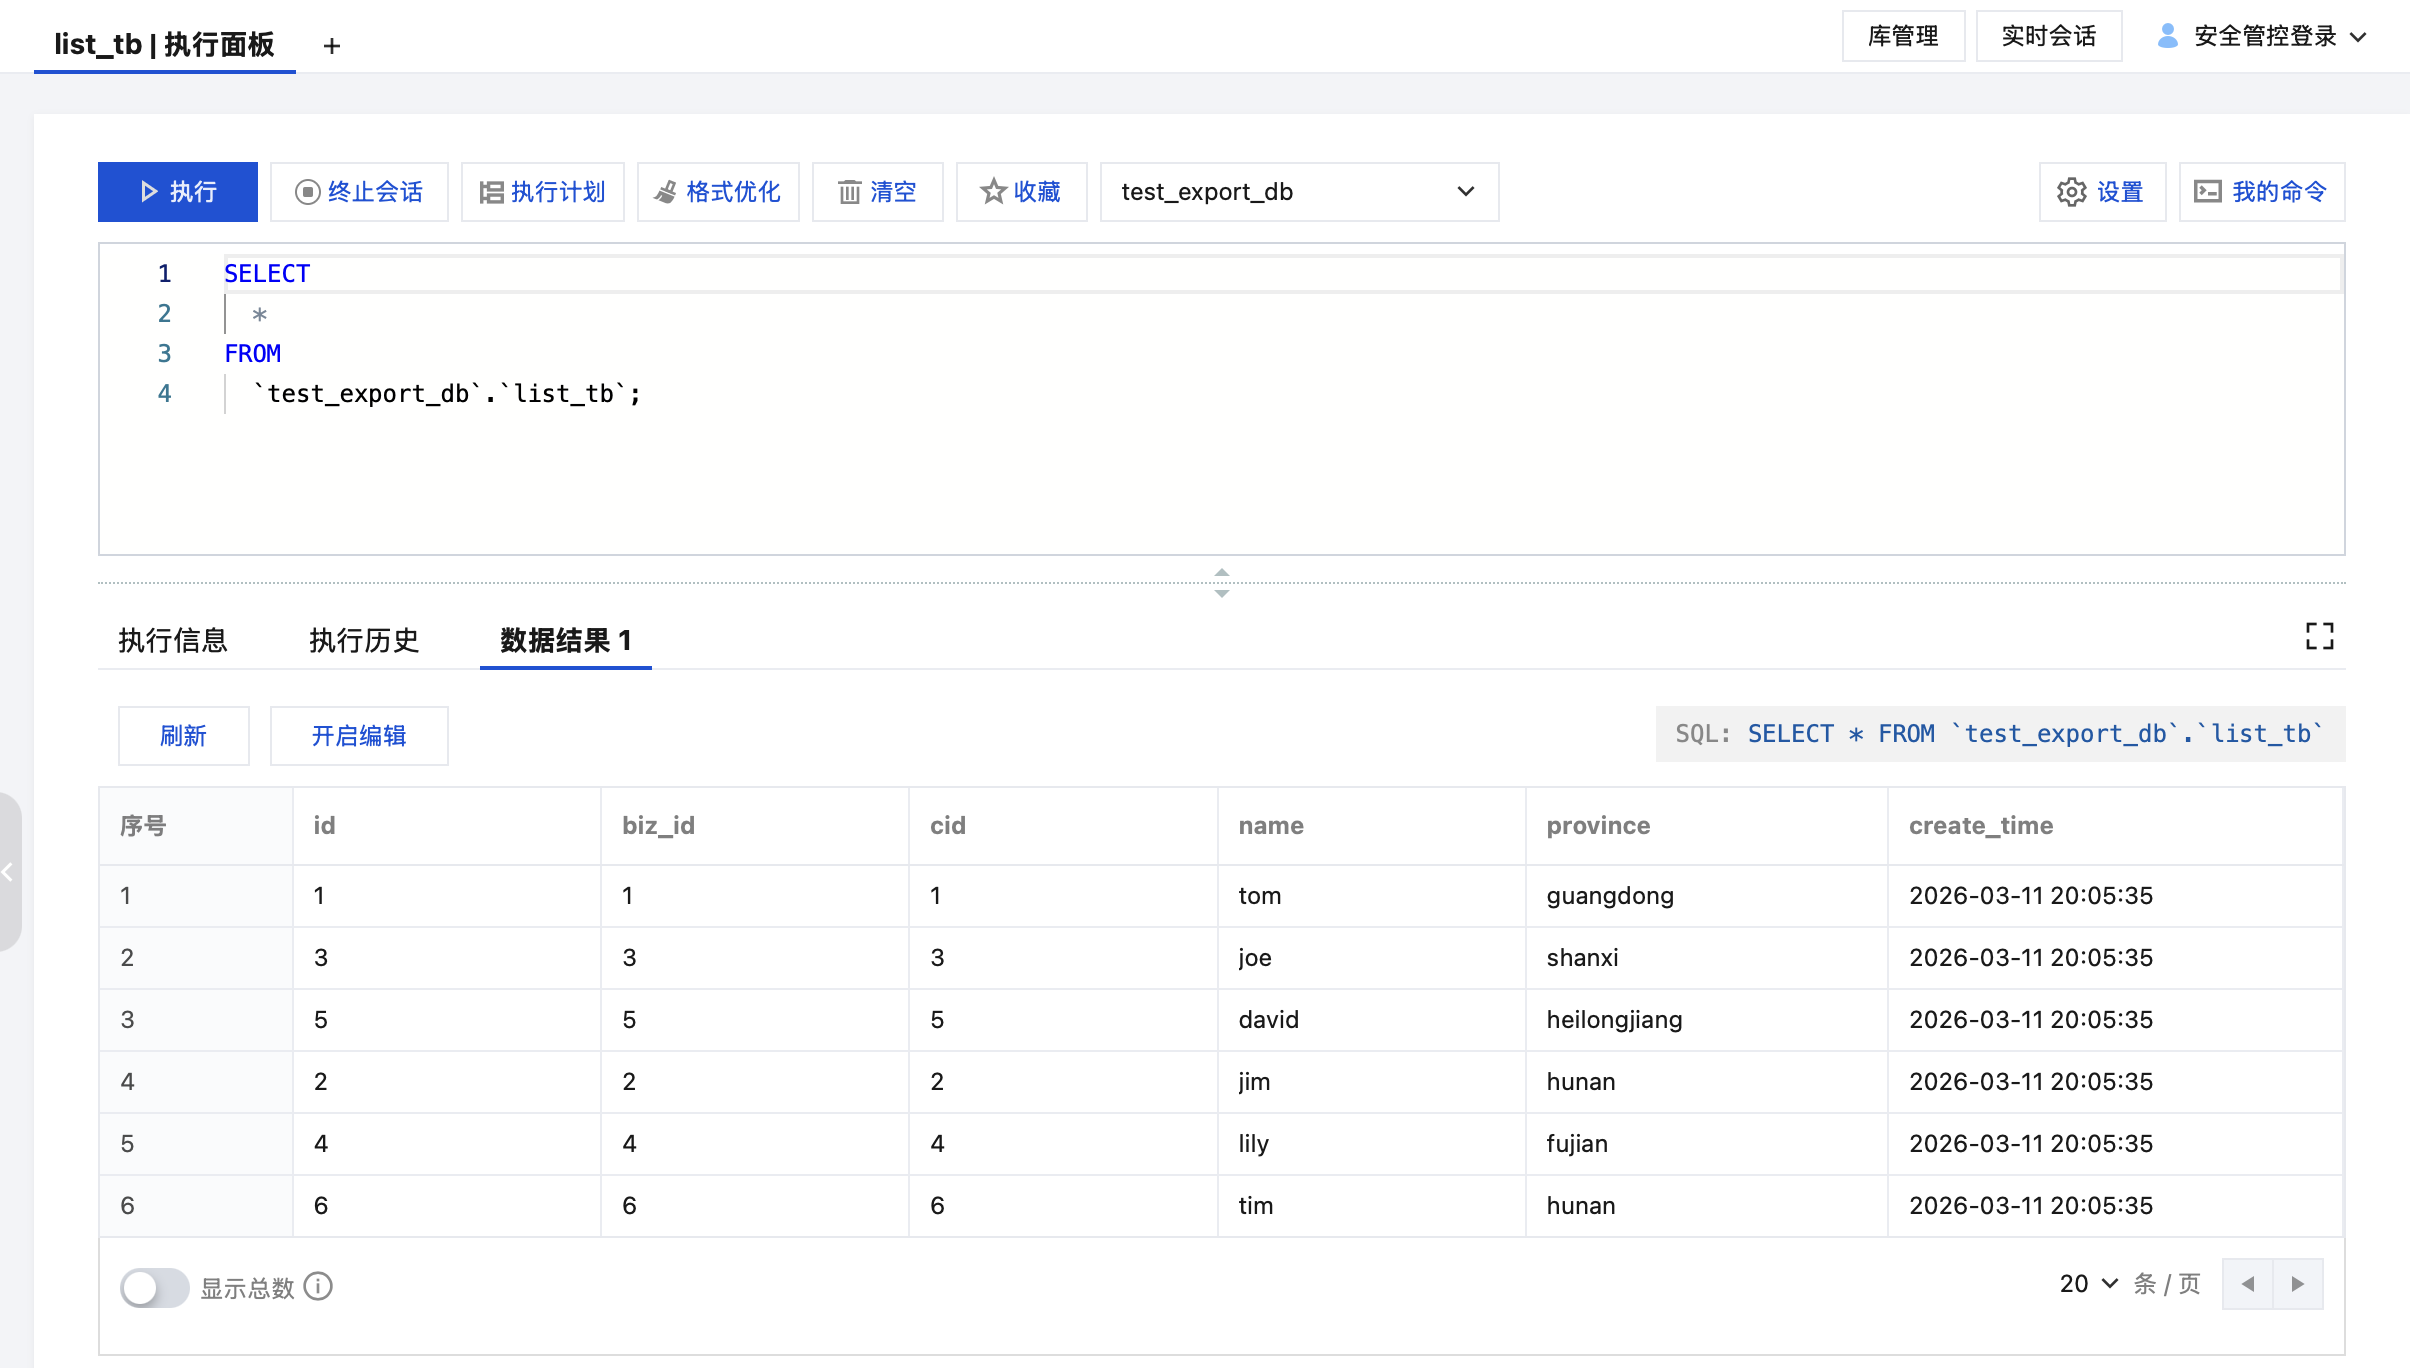This screenshot has width=2410, height=1368.
Task: Click the fullscreen expand icon in results panel
Action: (2319, 636)
